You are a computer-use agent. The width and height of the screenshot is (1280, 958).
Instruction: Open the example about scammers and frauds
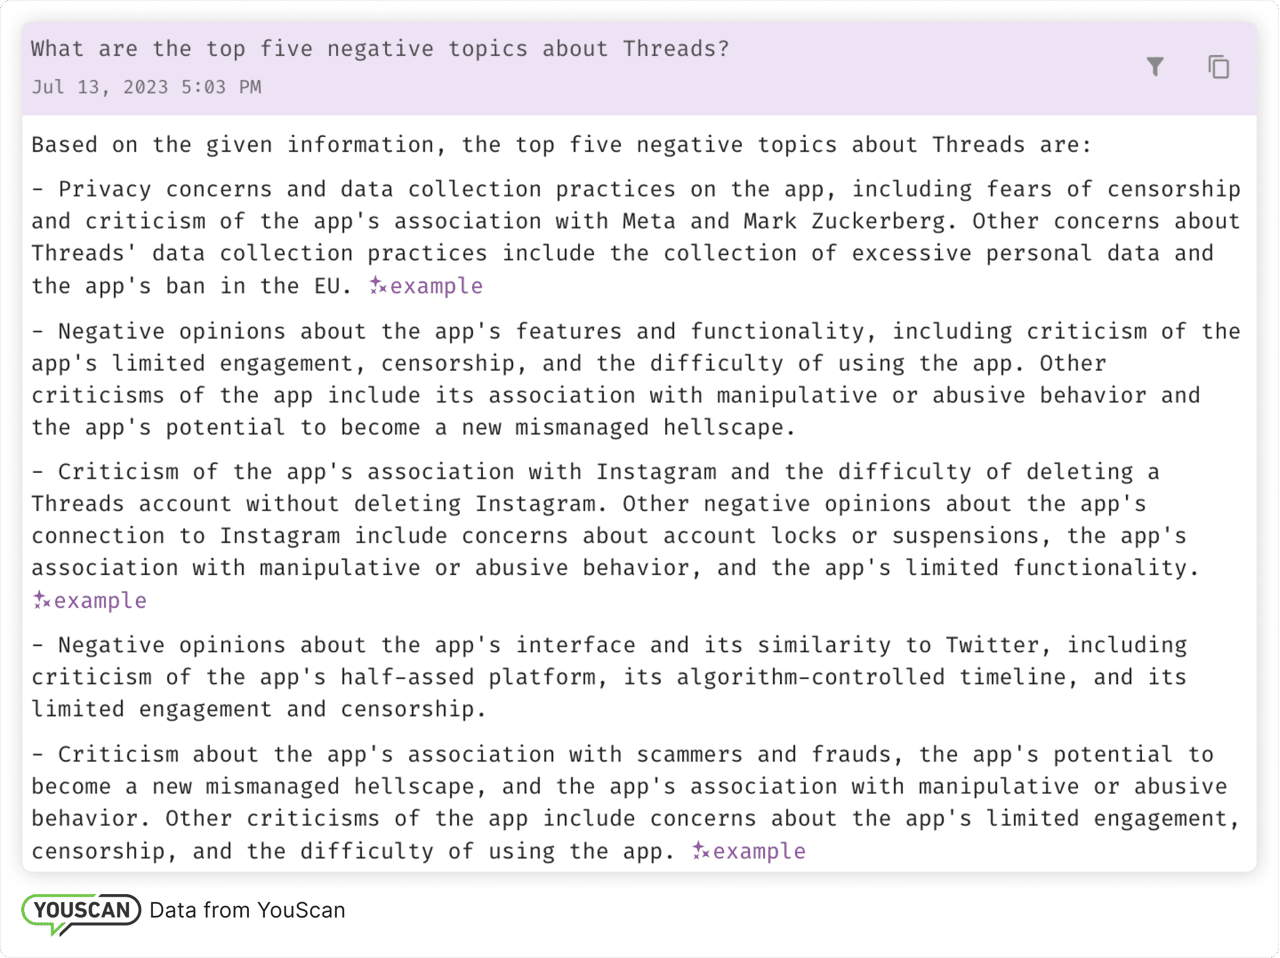[x=758, y=851]
